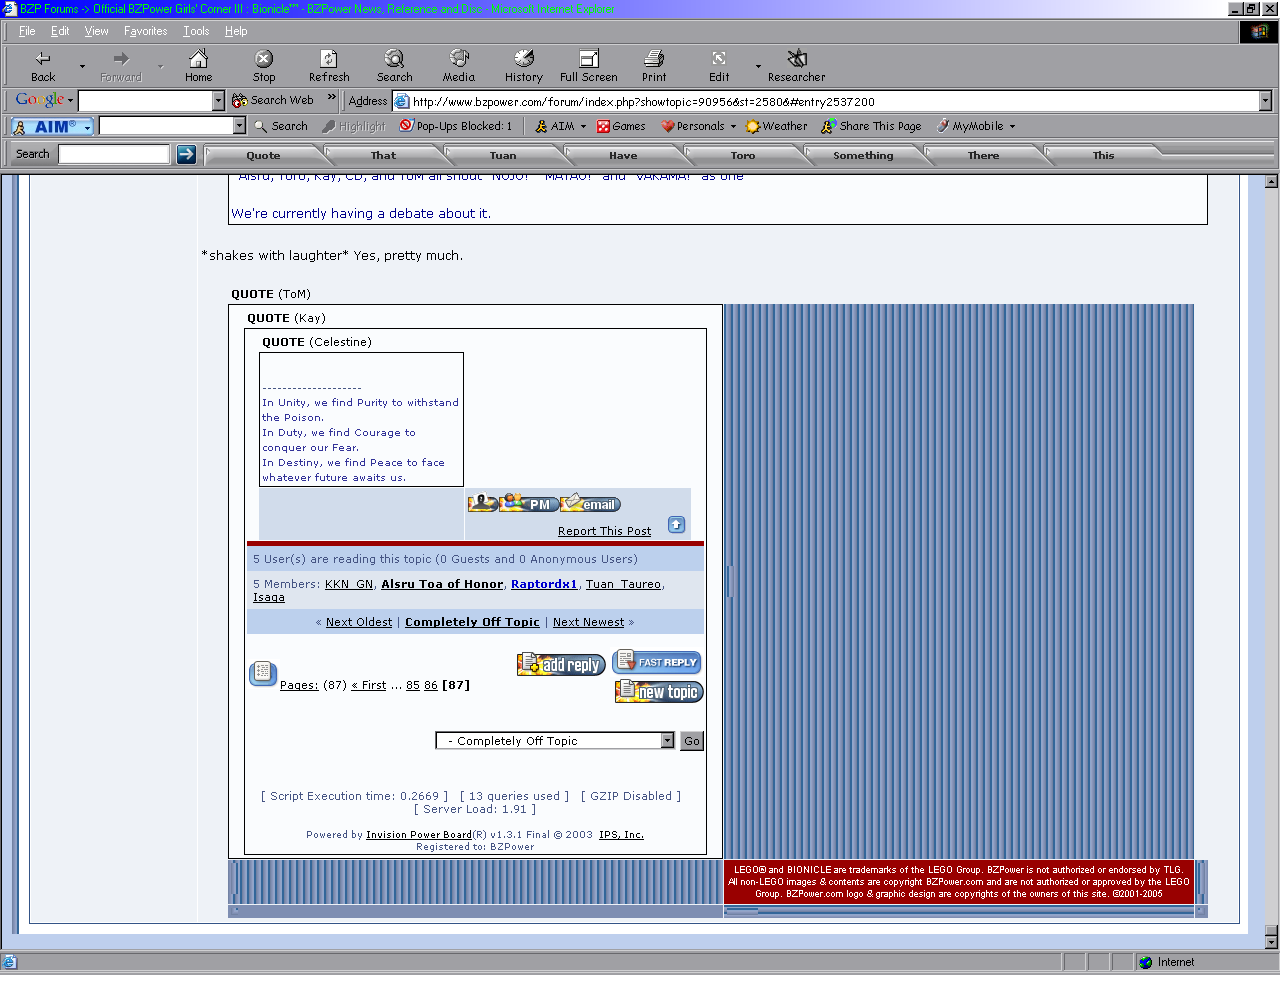Image resolution: width=1280 pixels, height=1000 pixels.
Task: Print the current page
Action: (x=654, y=66)
